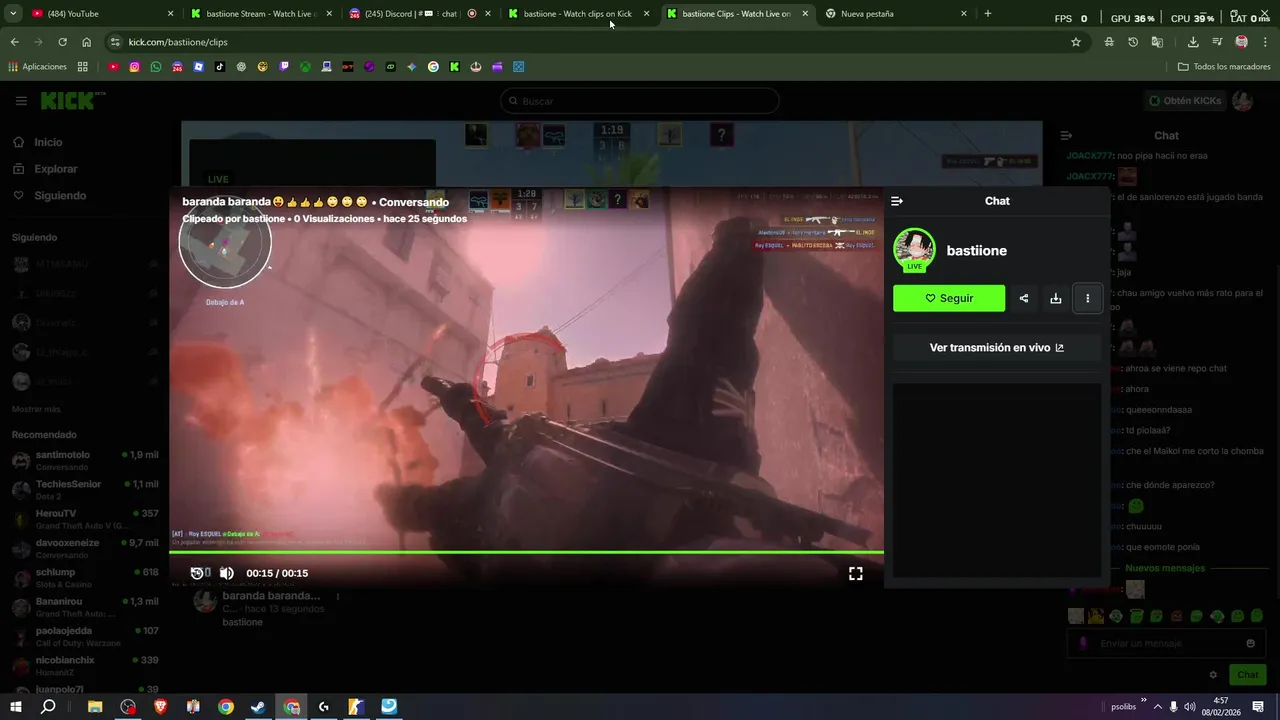The image size is (1280, 720).
Task: Open the emoji picker in chat input
Action: (x=1250, y=643)
